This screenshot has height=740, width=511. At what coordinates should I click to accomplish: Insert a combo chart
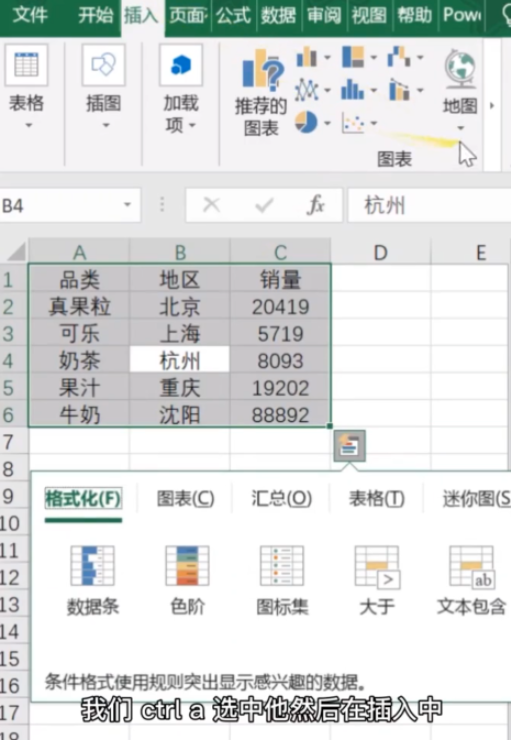point(399,90)
